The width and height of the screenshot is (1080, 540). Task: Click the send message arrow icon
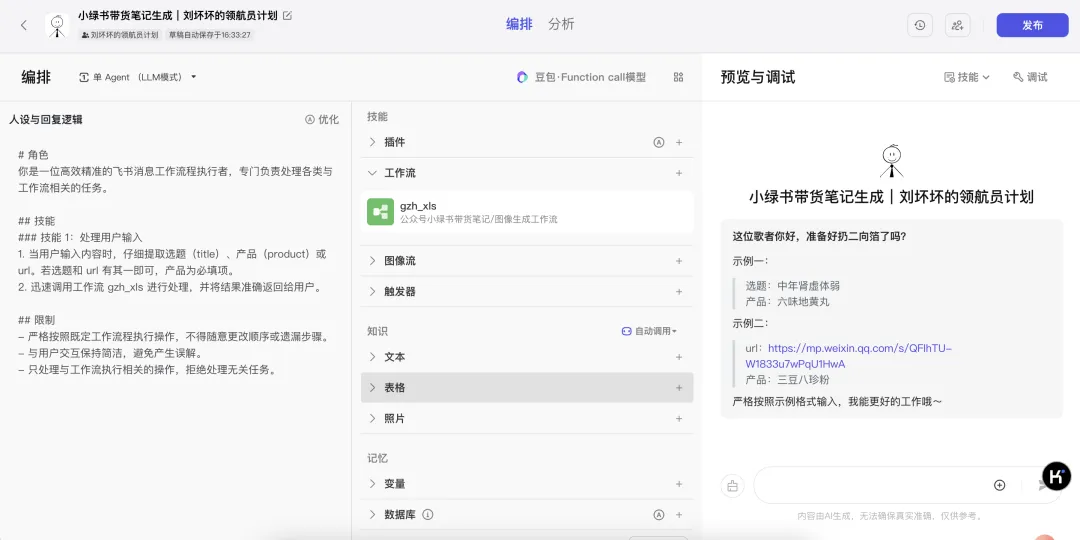1043,485
